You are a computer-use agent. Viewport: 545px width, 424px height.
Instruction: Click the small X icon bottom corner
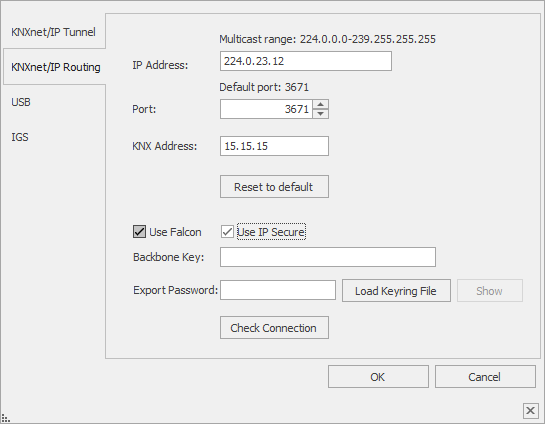[530, 410]
